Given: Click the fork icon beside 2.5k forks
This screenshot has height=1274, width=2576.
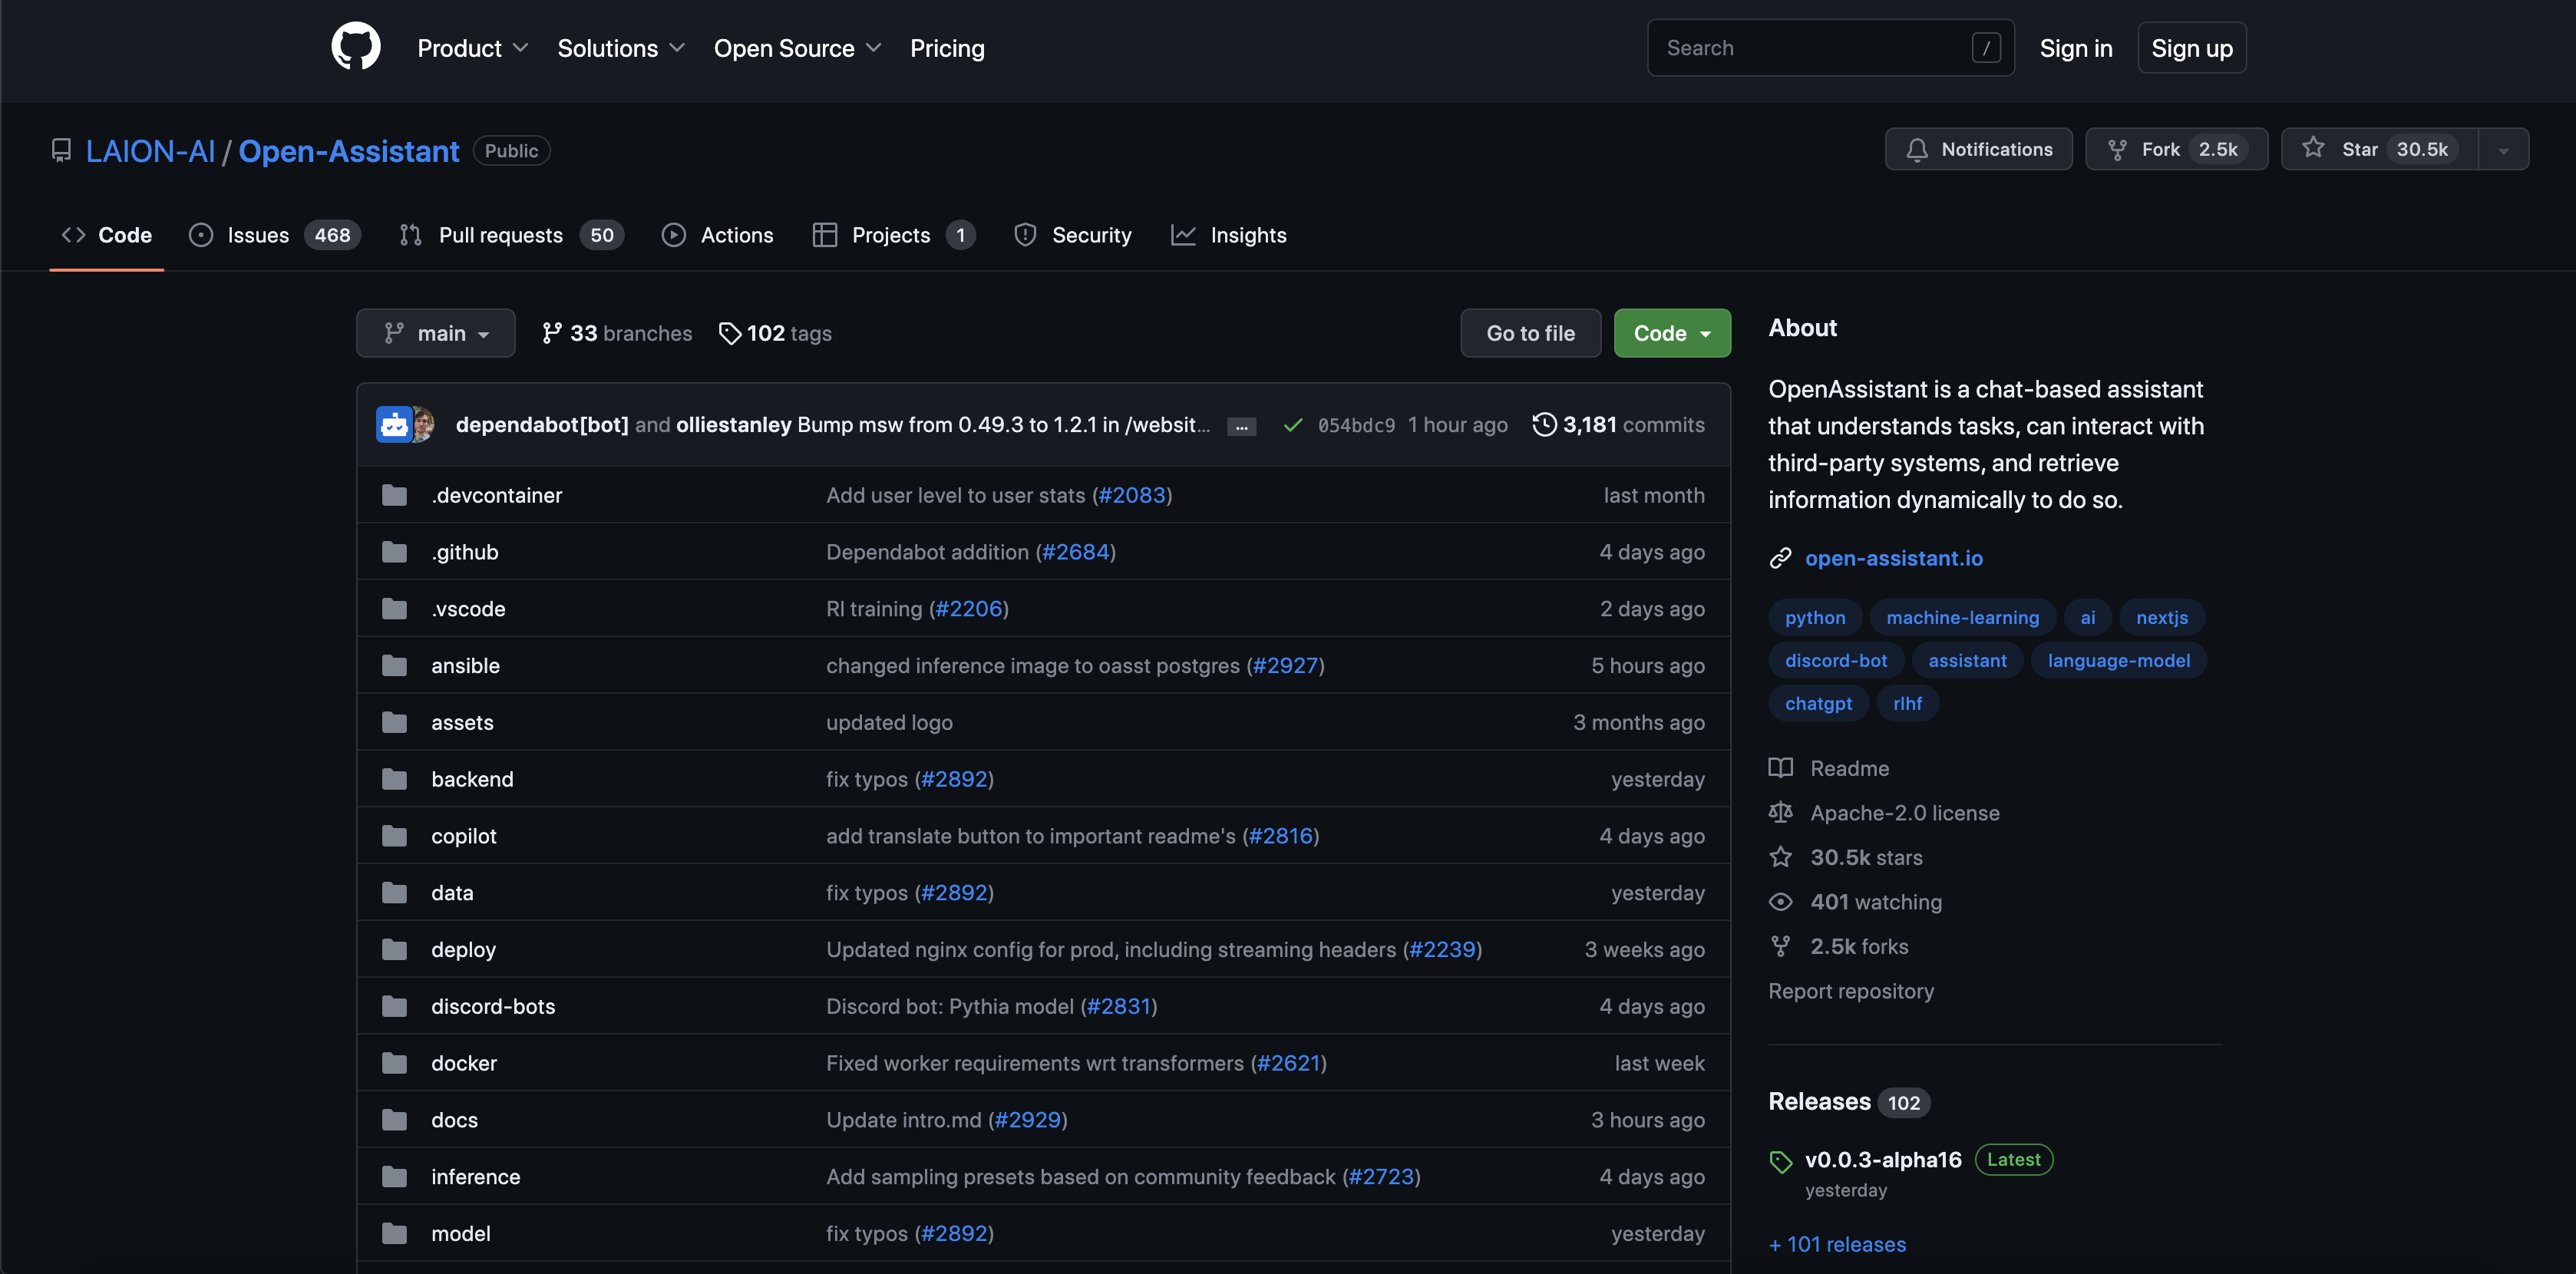Looking at the screenshot, I should [x=1780, y=946].
